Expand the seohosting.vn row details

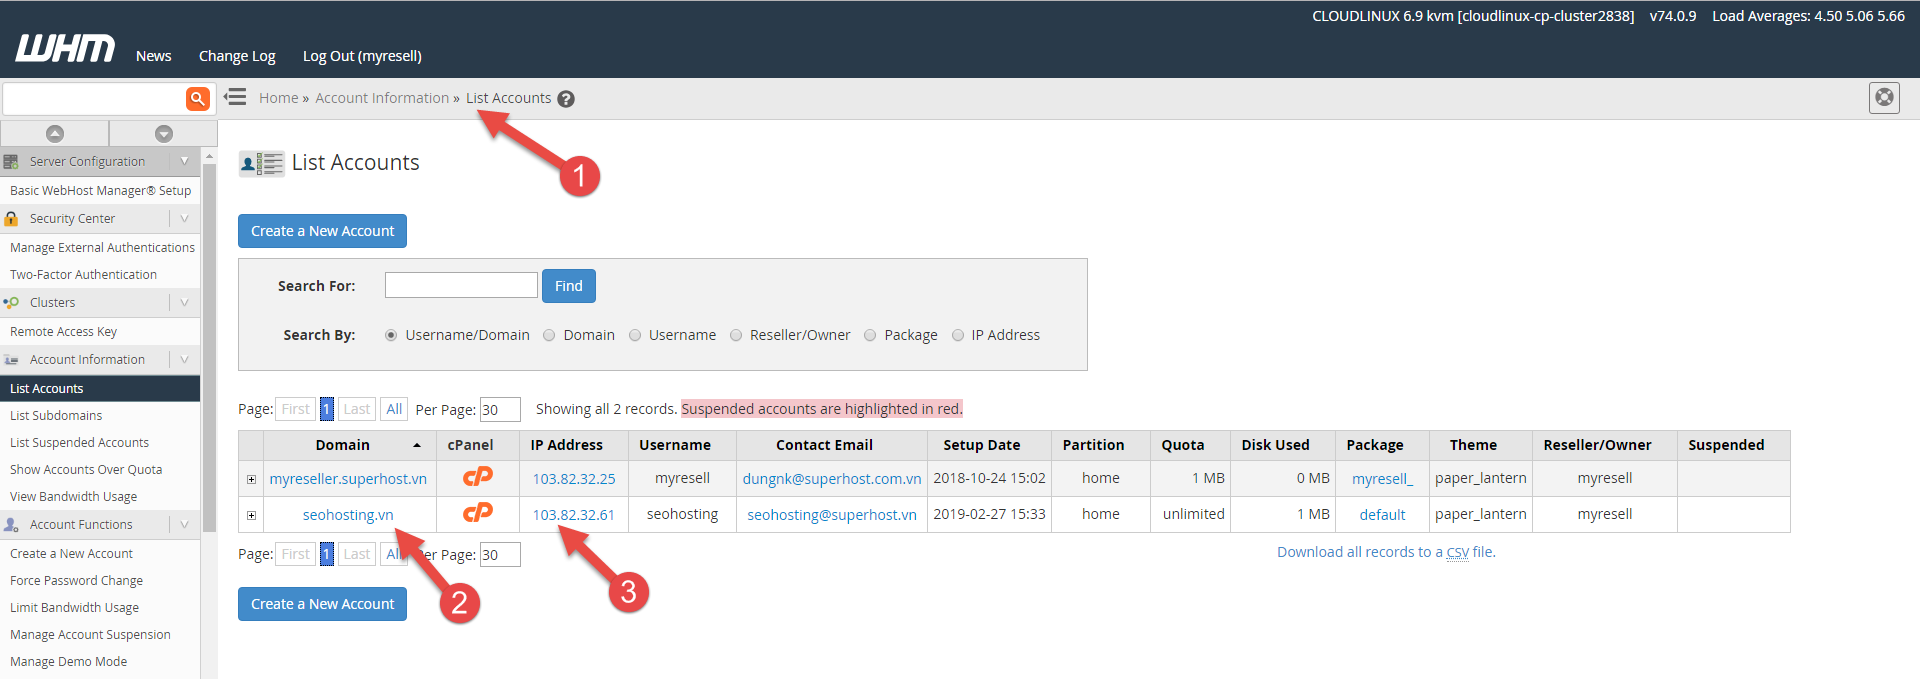tap(251, 516)
